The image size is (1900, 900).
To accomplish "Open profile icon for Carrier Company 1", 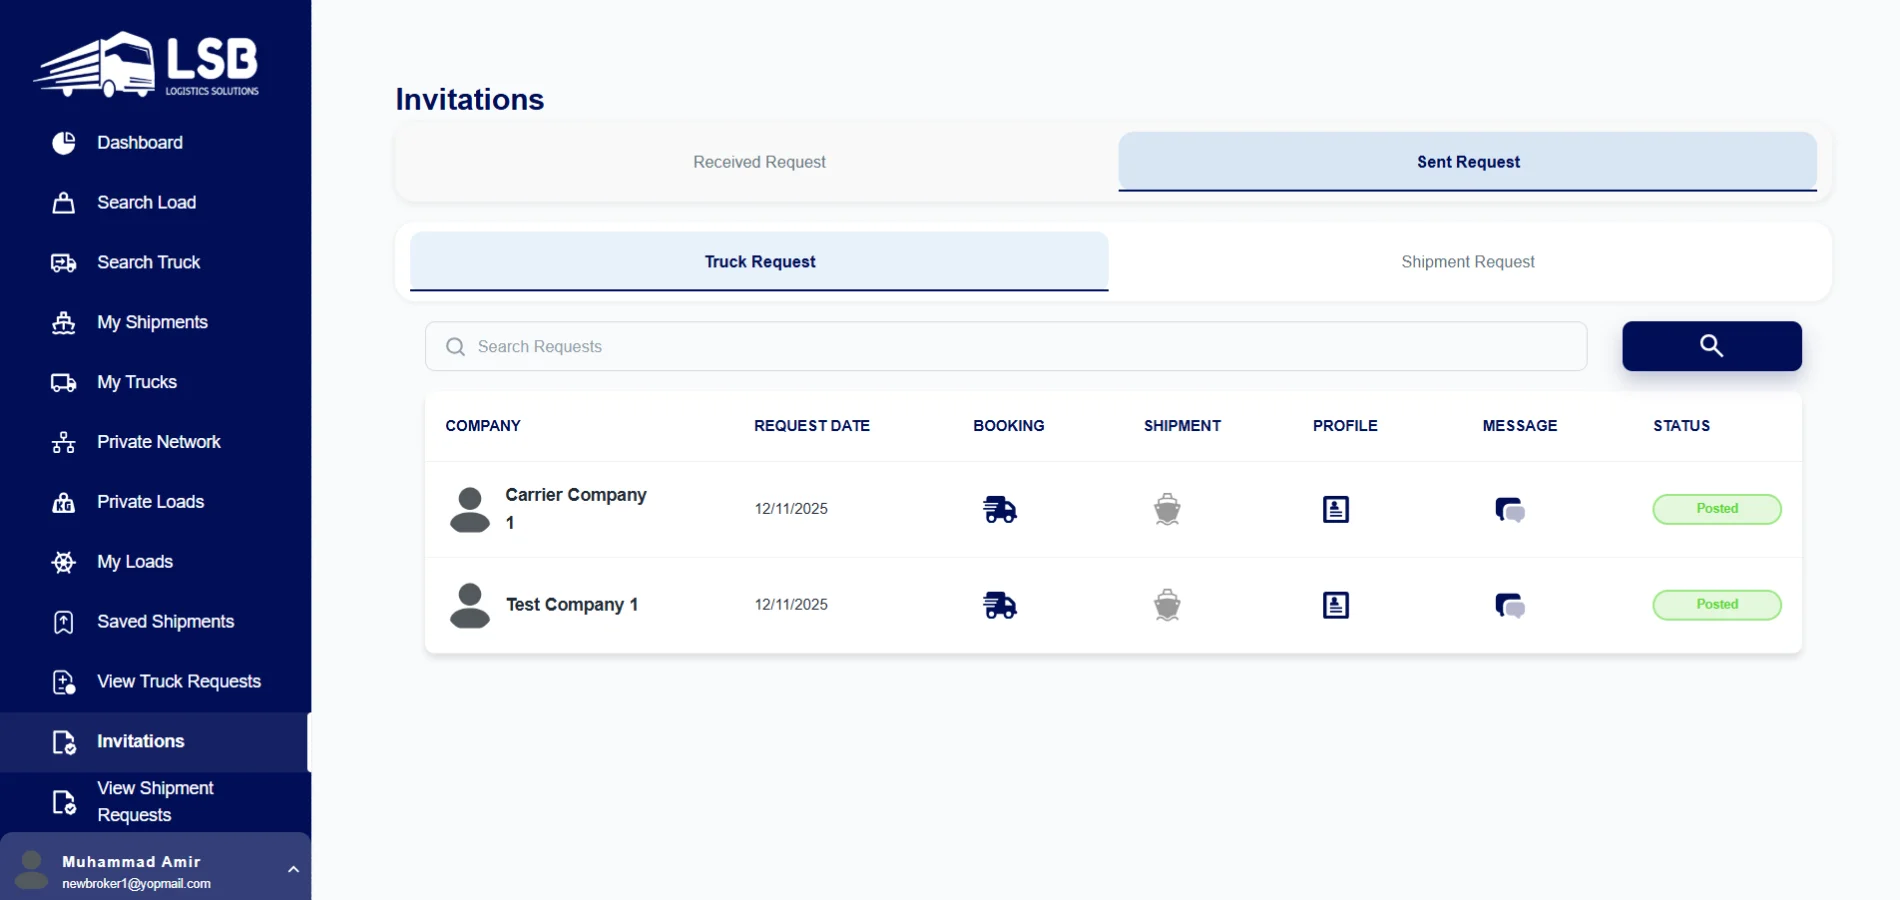I will pos(1335,509).
